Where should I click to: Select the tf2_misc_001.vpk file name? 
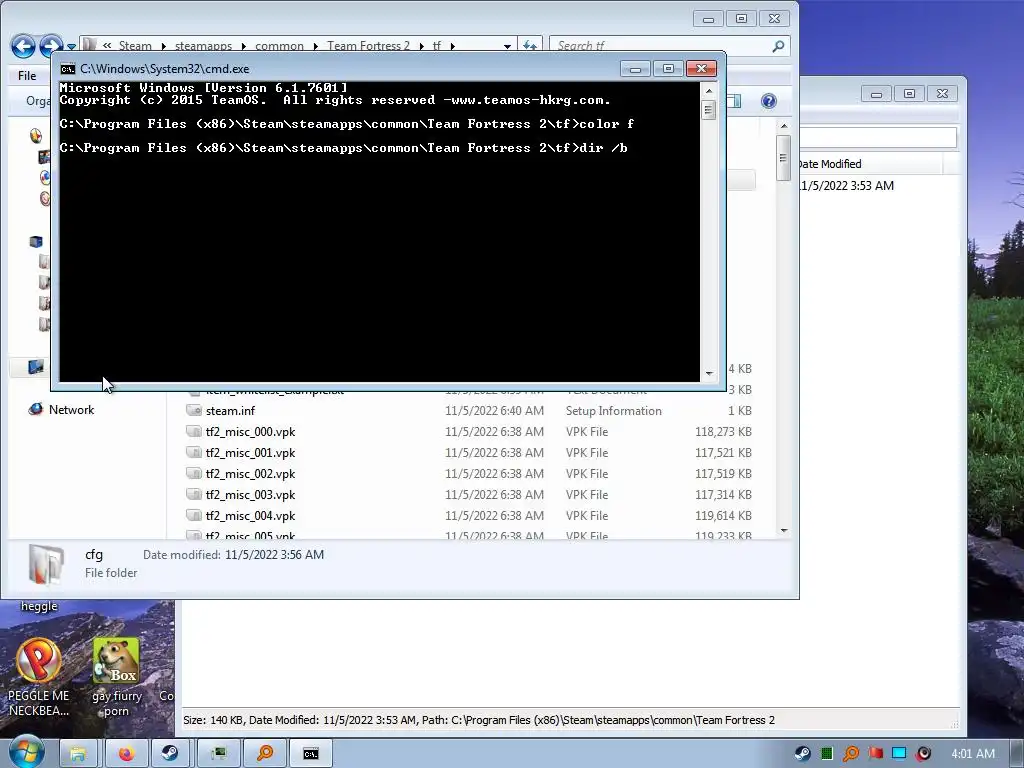pyautogui.click(x=250, y=452)
